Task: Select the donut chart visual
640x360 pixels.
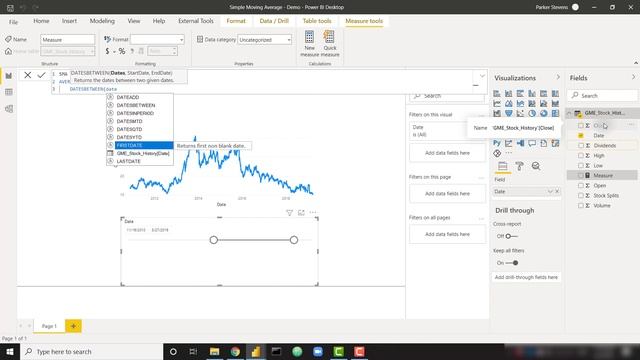Action: pos(544,113)
